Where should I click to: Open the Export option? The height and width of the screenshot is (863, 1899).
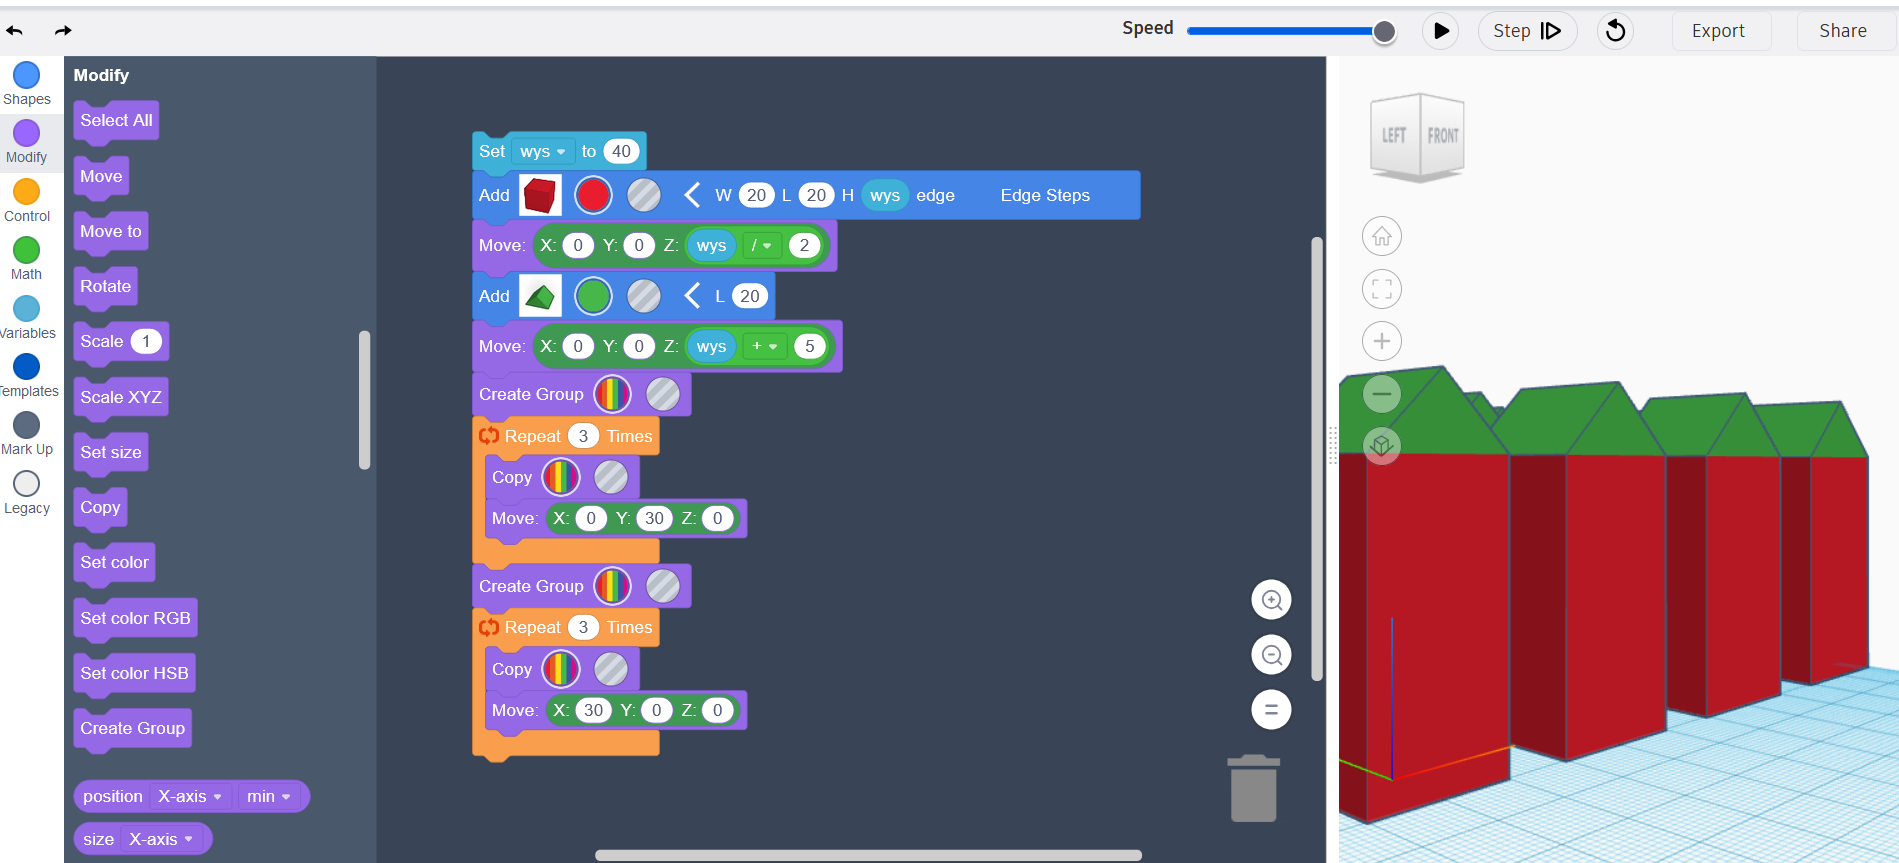pyautogui.click(x=1718, y=31)
